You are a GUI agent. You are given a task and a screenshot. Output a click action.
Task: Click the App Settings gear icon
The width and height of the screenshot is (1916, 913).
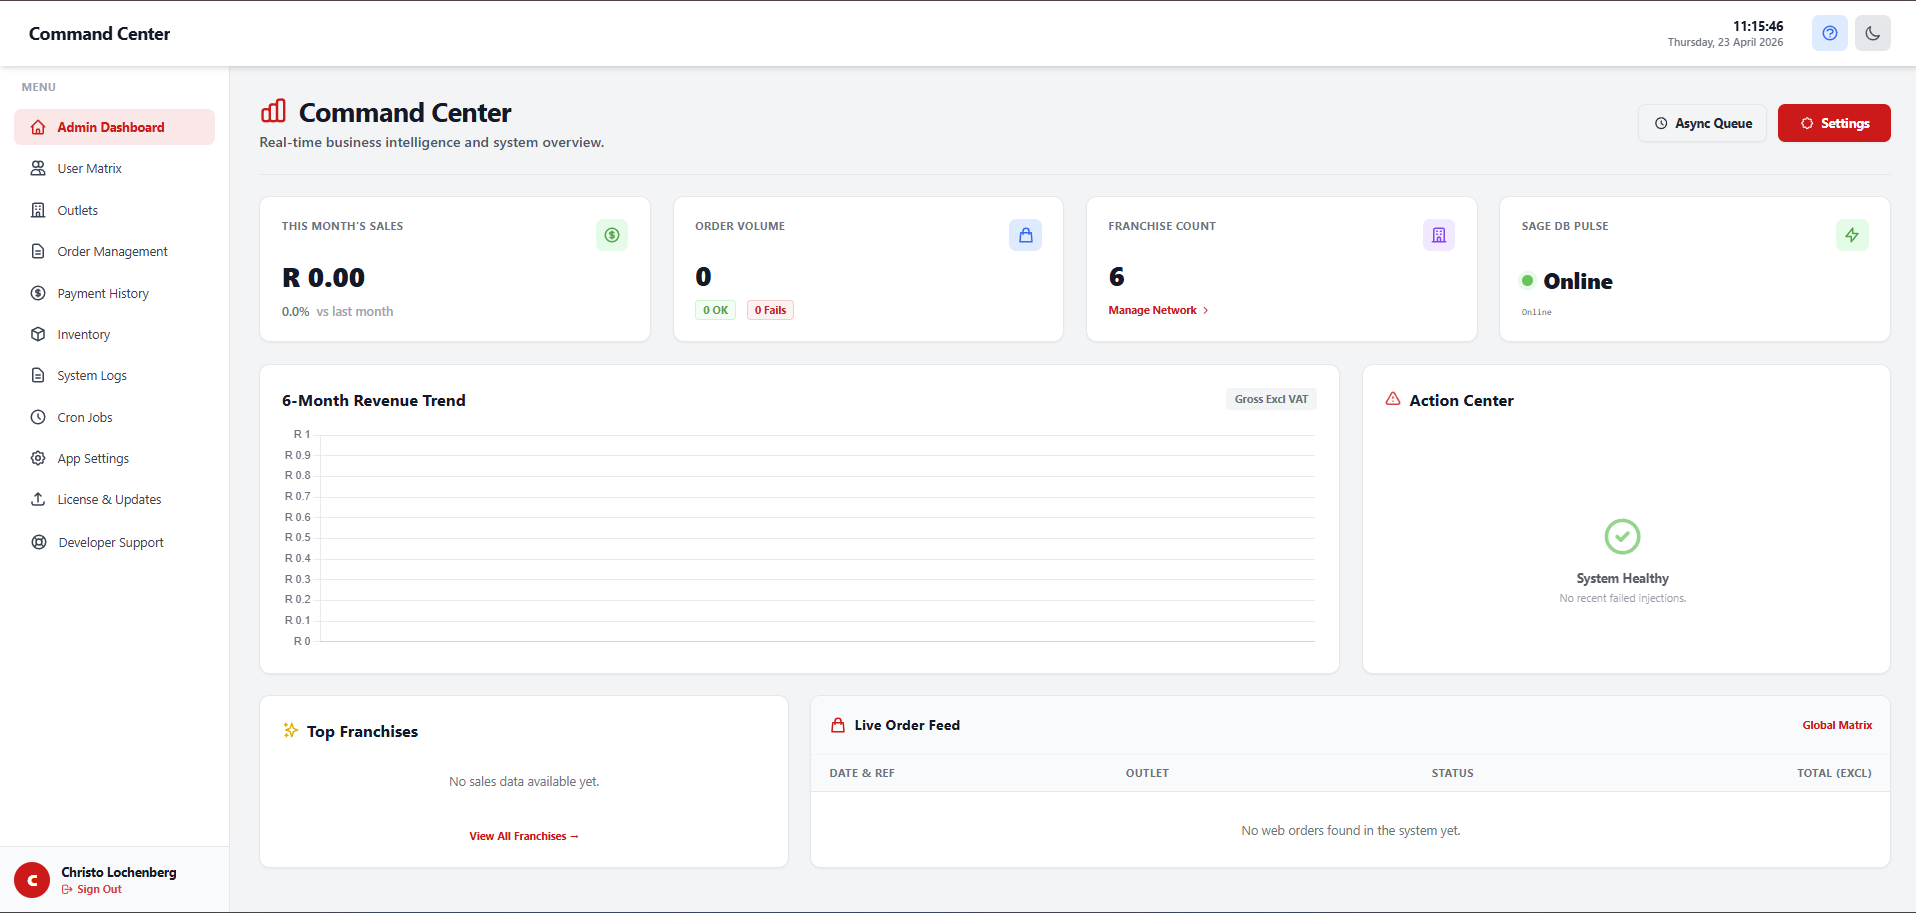coord(38,458)
